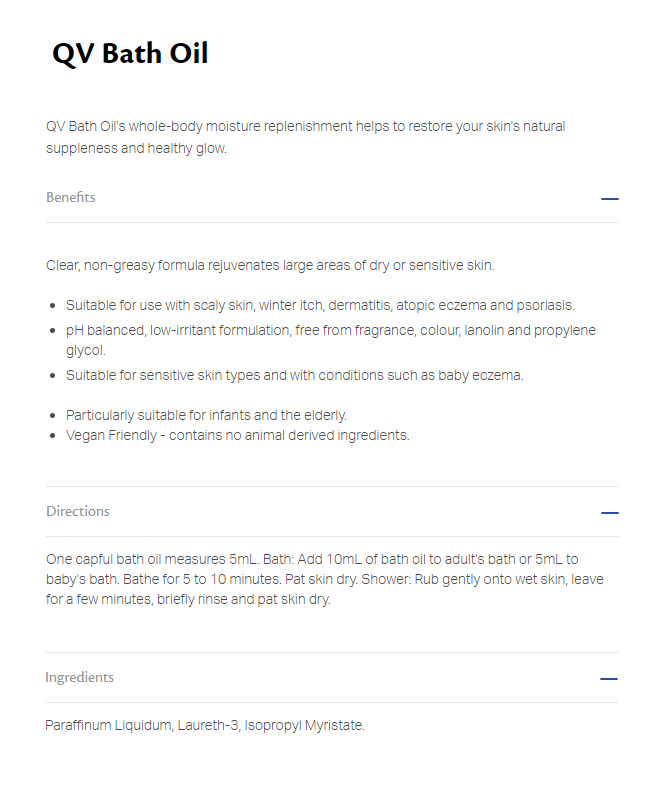Click the bullet dot before Vegan Friendly
Image resolution: width=670 pixels, height=800 pixels.
(x=53, y=436)
